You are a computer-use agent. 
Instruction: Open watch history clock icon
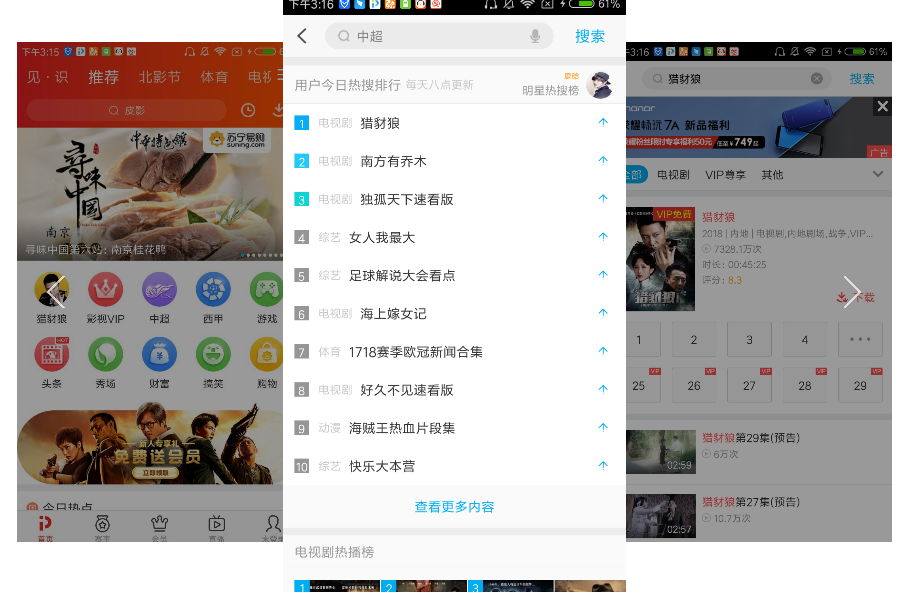[248, 110]
